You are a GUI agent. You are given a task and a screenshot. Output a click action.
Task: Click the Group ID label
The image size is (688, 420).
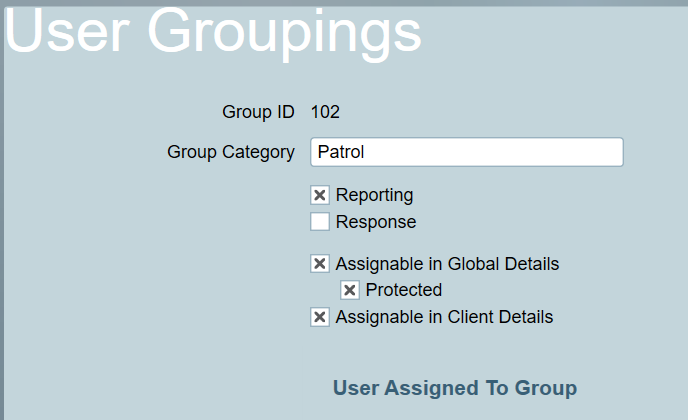[x=258, y=112]
